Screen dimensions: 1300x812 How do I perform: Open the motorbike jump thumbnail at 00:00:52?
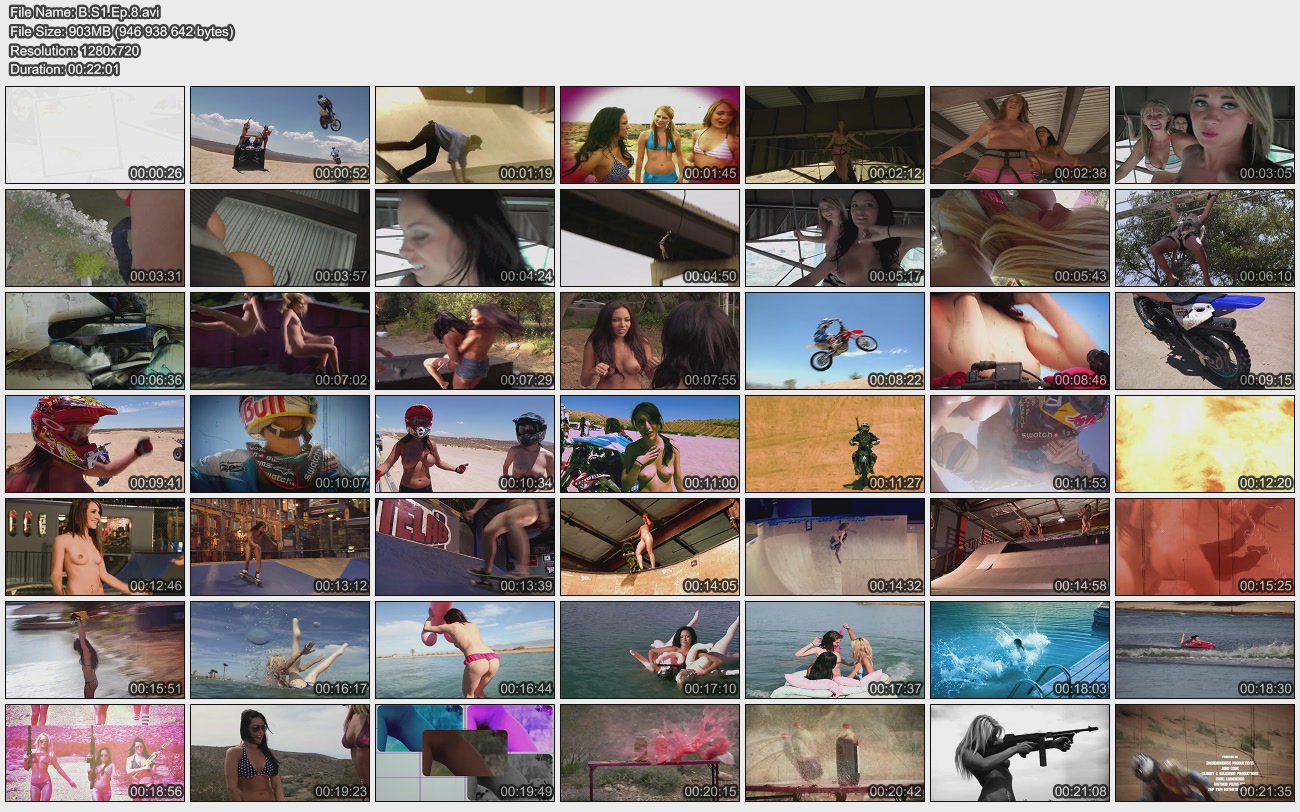[x=280, y=134]
